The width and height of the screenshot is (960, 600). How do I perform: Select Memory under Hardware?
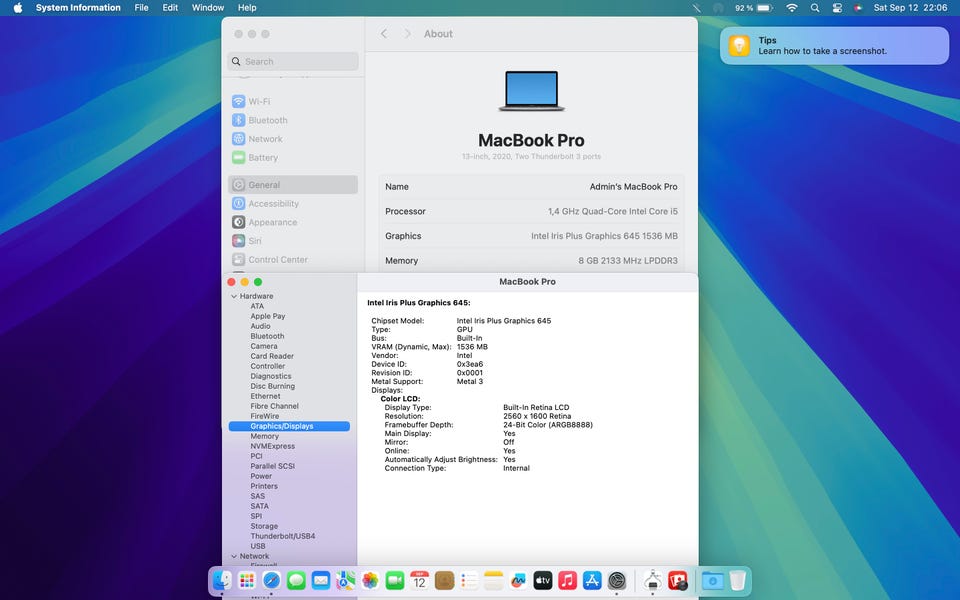tap(264, 437)
